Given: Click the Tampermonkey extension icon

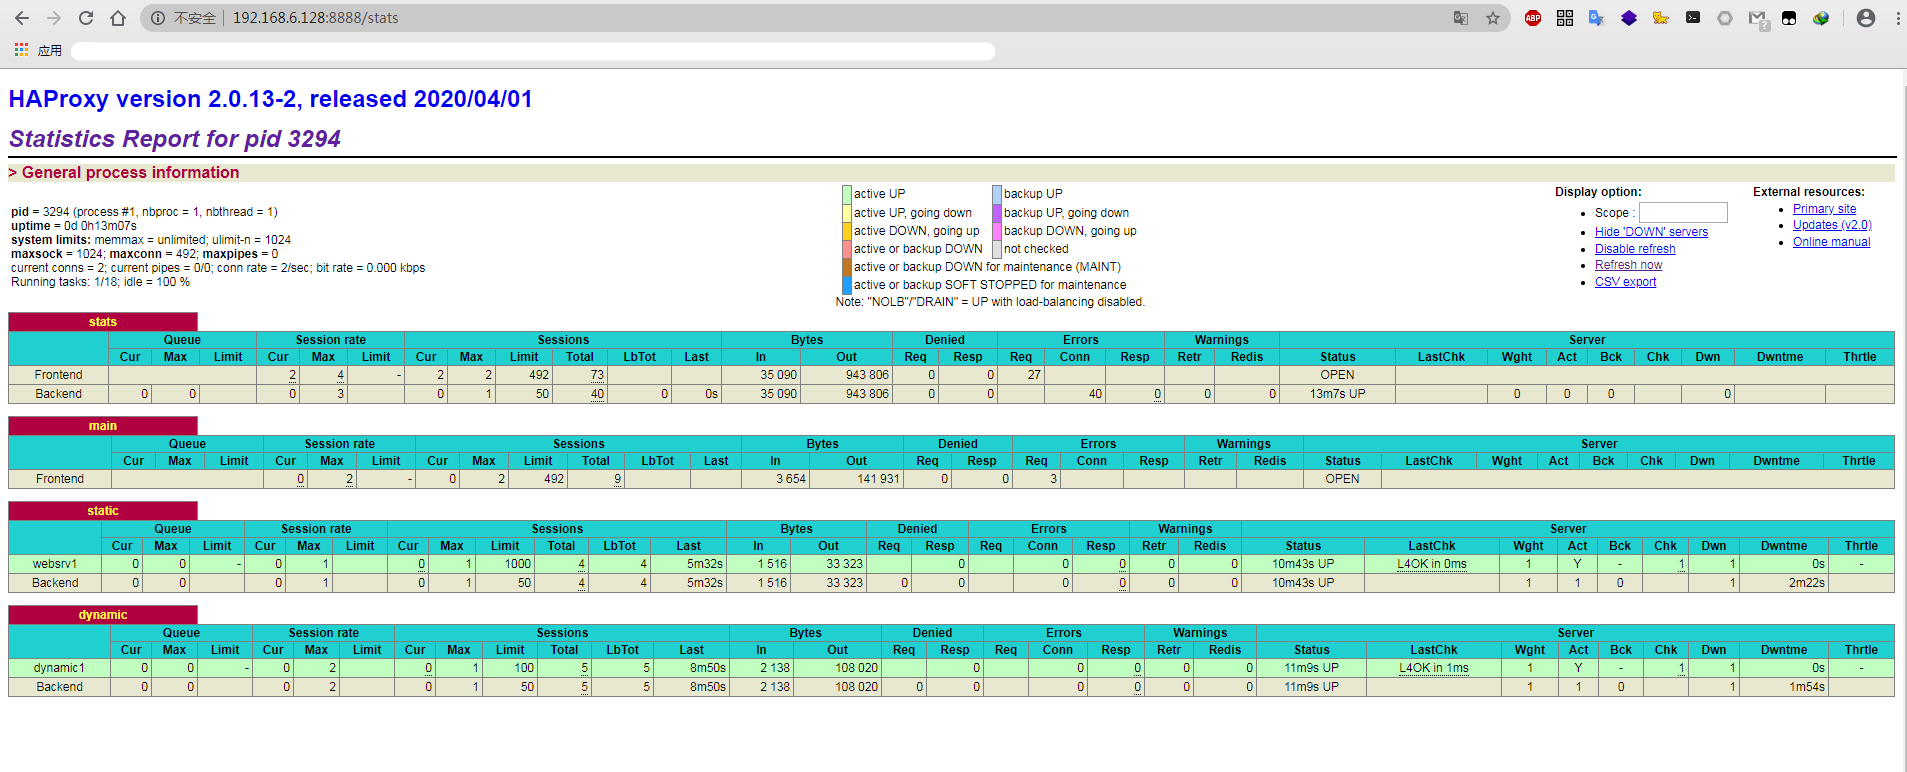Looking at the screenshot, I should pyautogui.click(x=1789, y=18).
